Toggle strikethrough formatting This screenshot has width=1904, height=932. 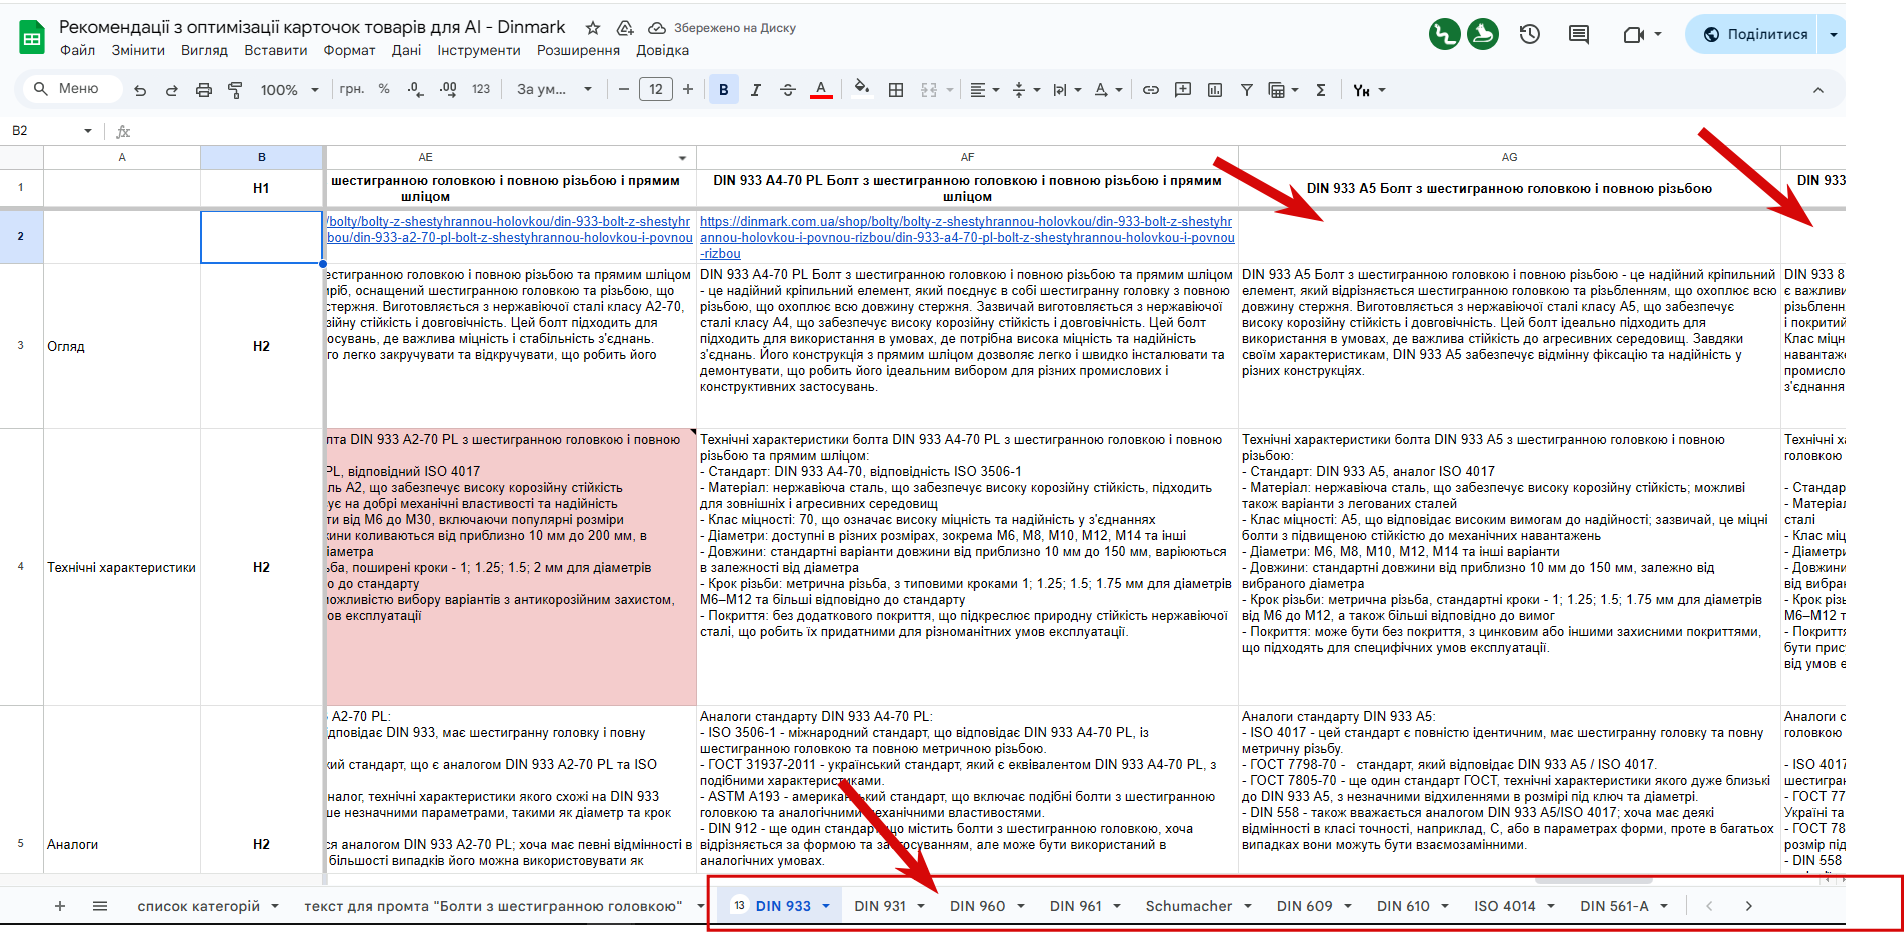click(788, 90)
